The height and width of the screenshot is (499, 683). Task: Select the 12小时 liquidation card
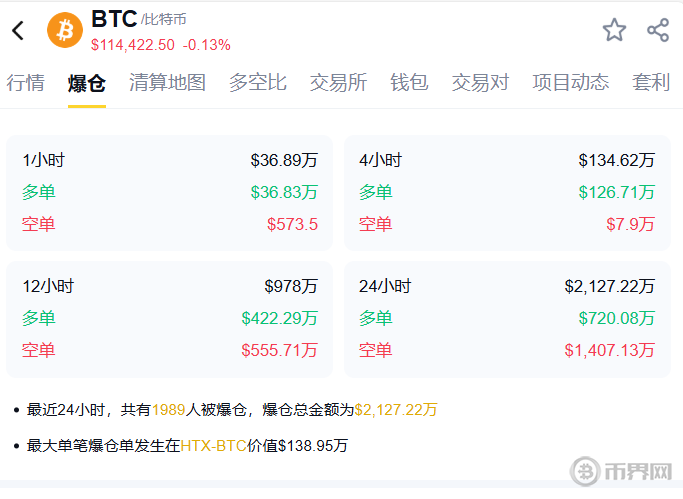[170, 318]
